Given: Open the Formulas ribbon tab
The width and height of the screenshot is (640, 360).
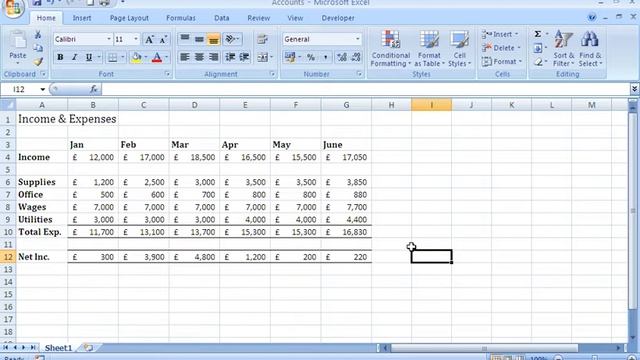Looking at the screenshot, I should tap(181, 18).
